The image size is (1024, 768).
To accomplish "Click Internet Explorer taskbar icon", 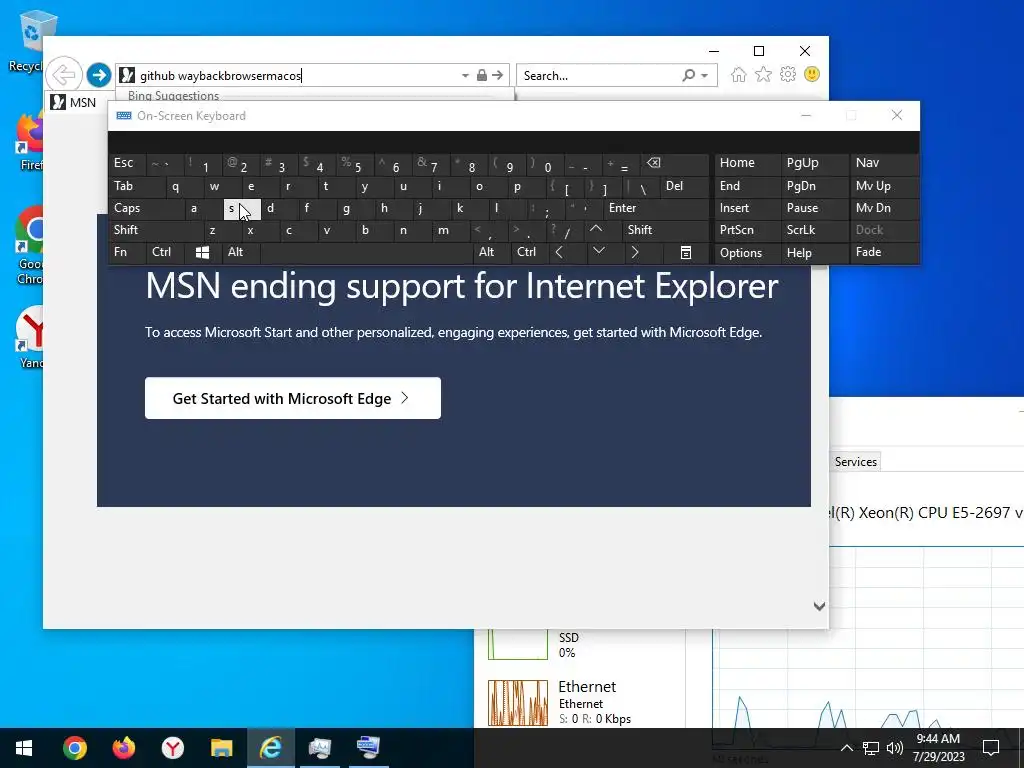I will tap(270, 748).
